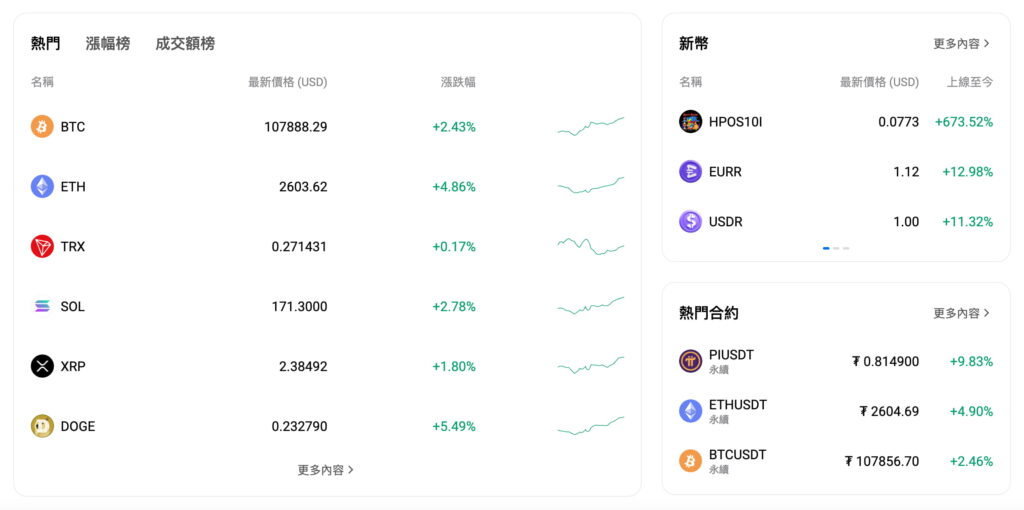Open the XRP black coin icon
Image resolution: width=1024 pixels, height=510 pixels.
[x=42, y=366]
